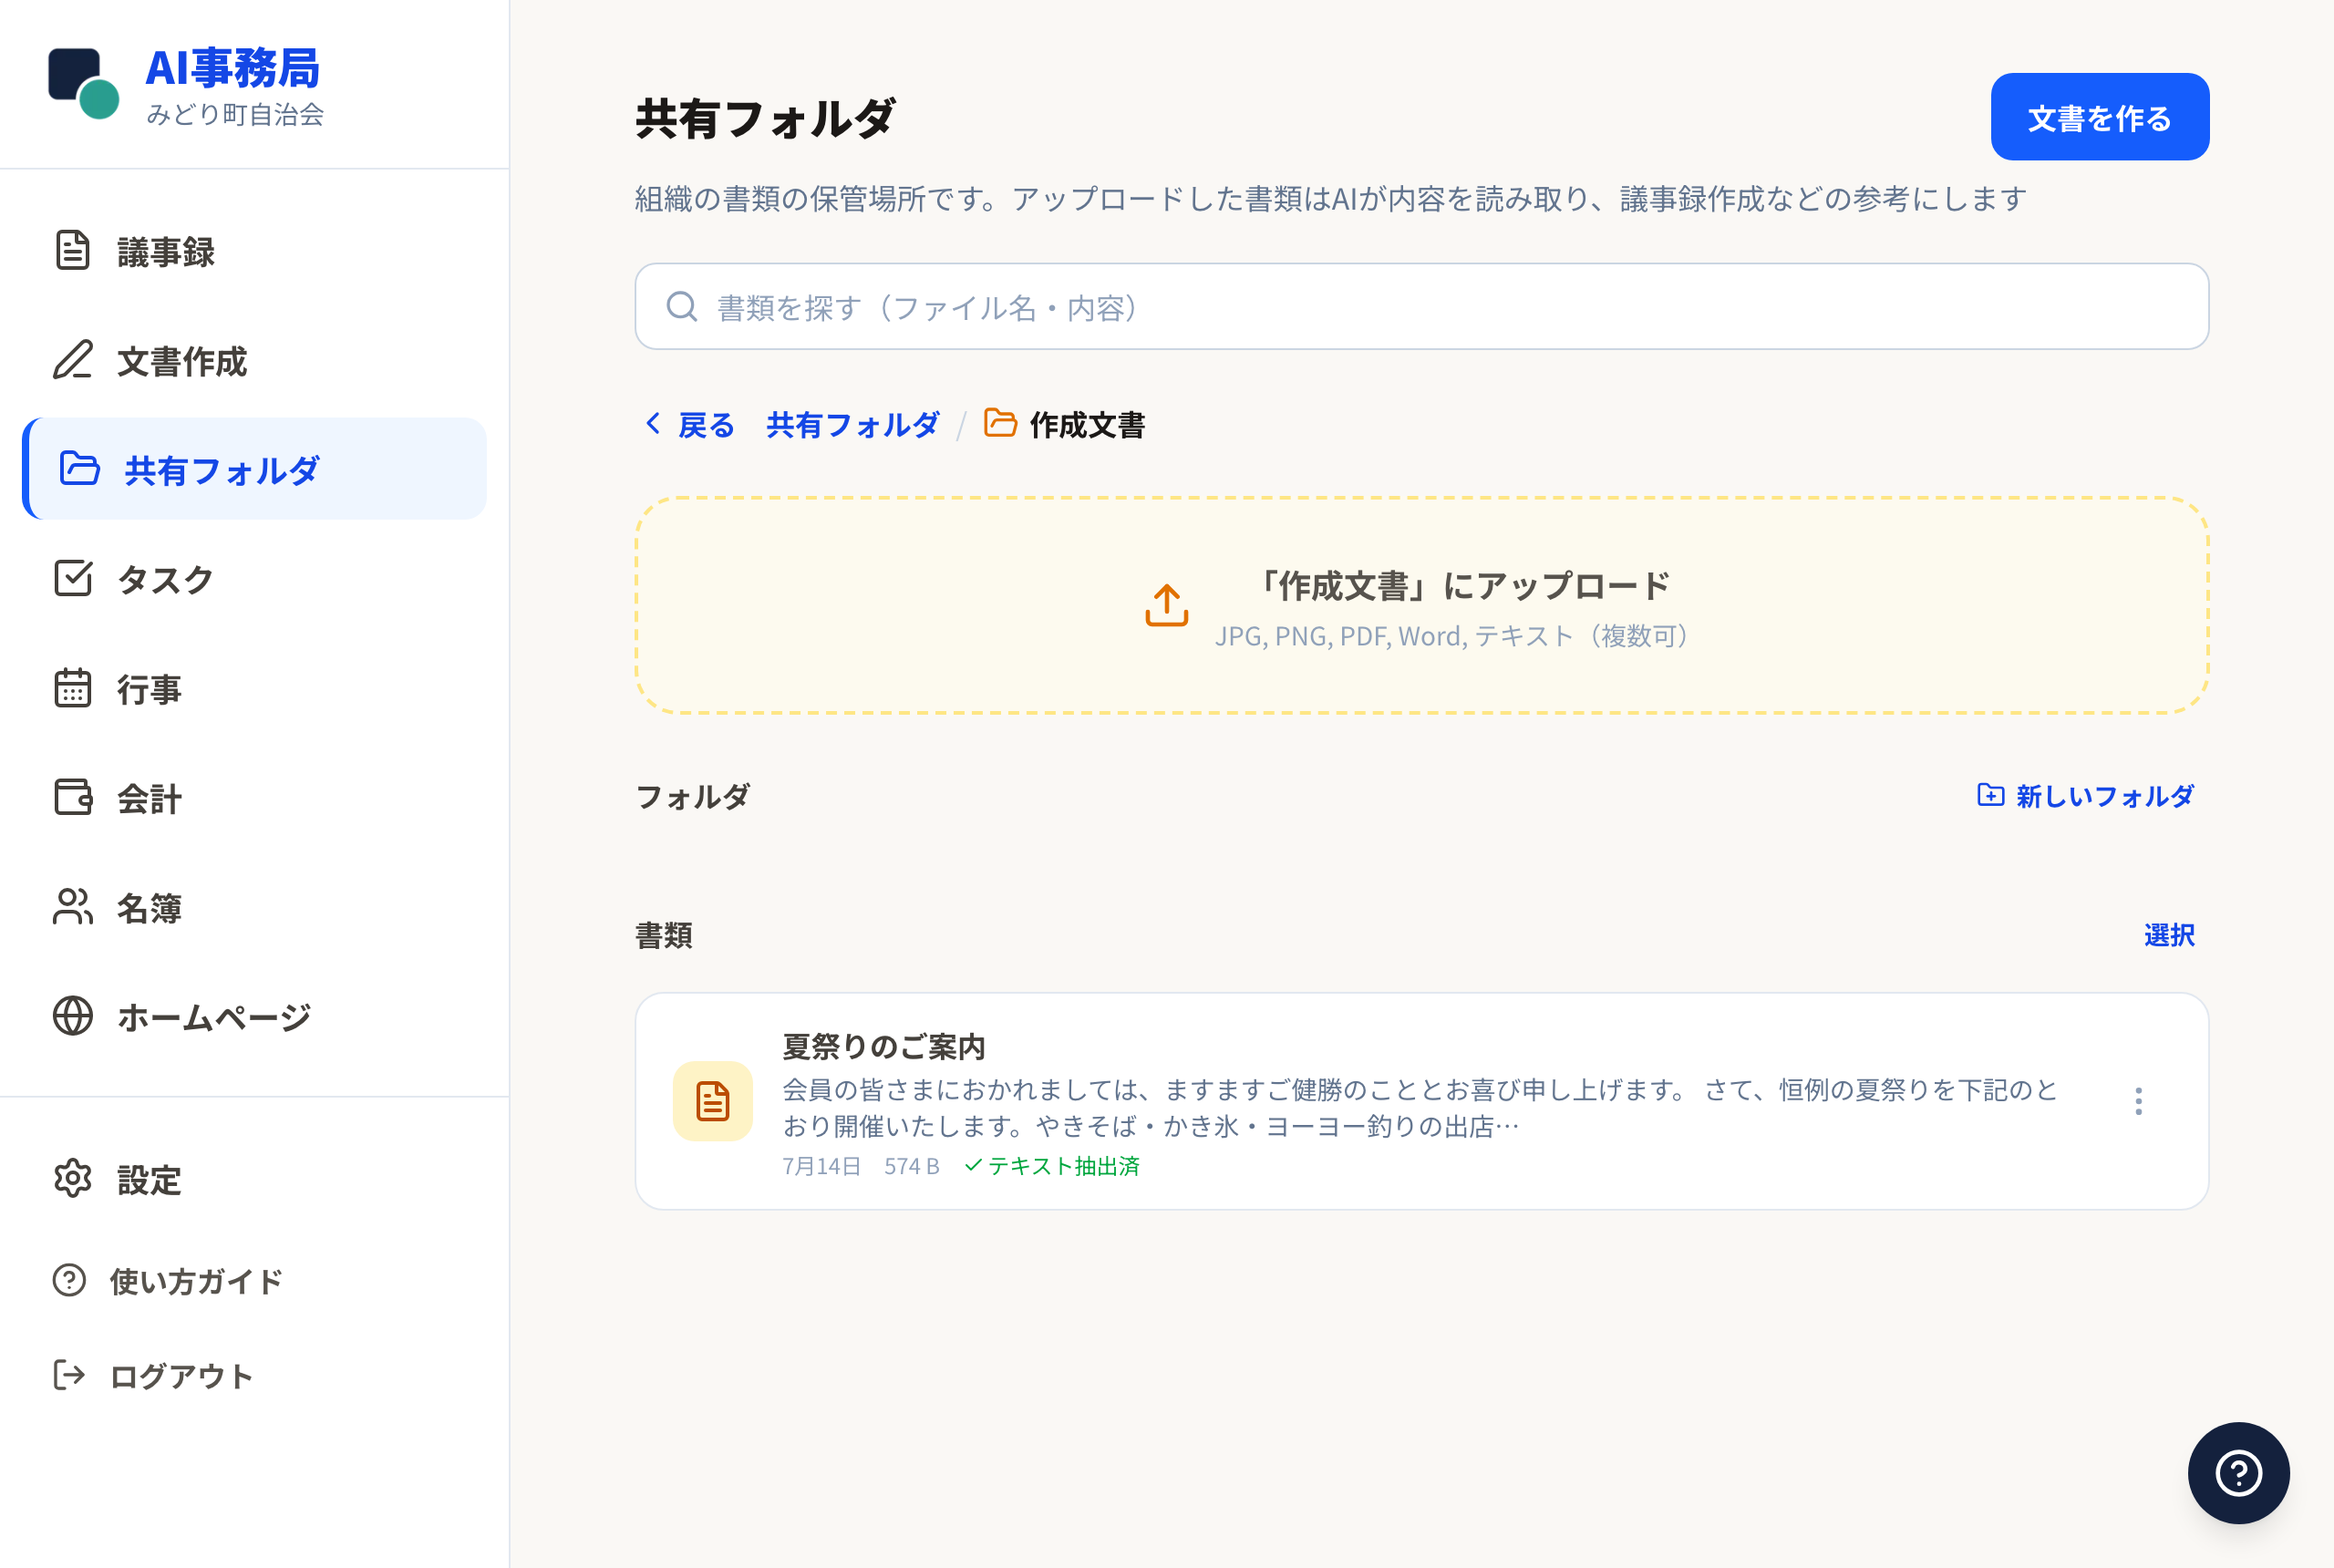Click the 共有フォルダ folder icon in sidebar
This screenshot has width=2334, height=1568.
(79, 469)
